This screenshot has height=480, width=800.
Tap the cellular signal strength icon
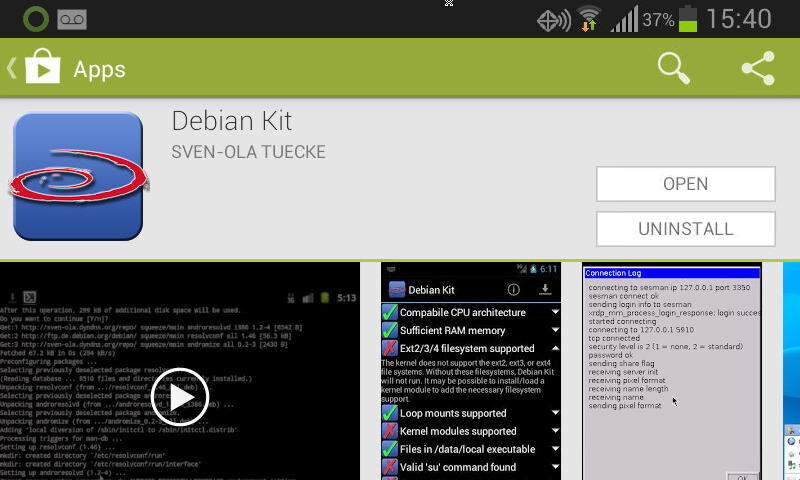[624, 19]
